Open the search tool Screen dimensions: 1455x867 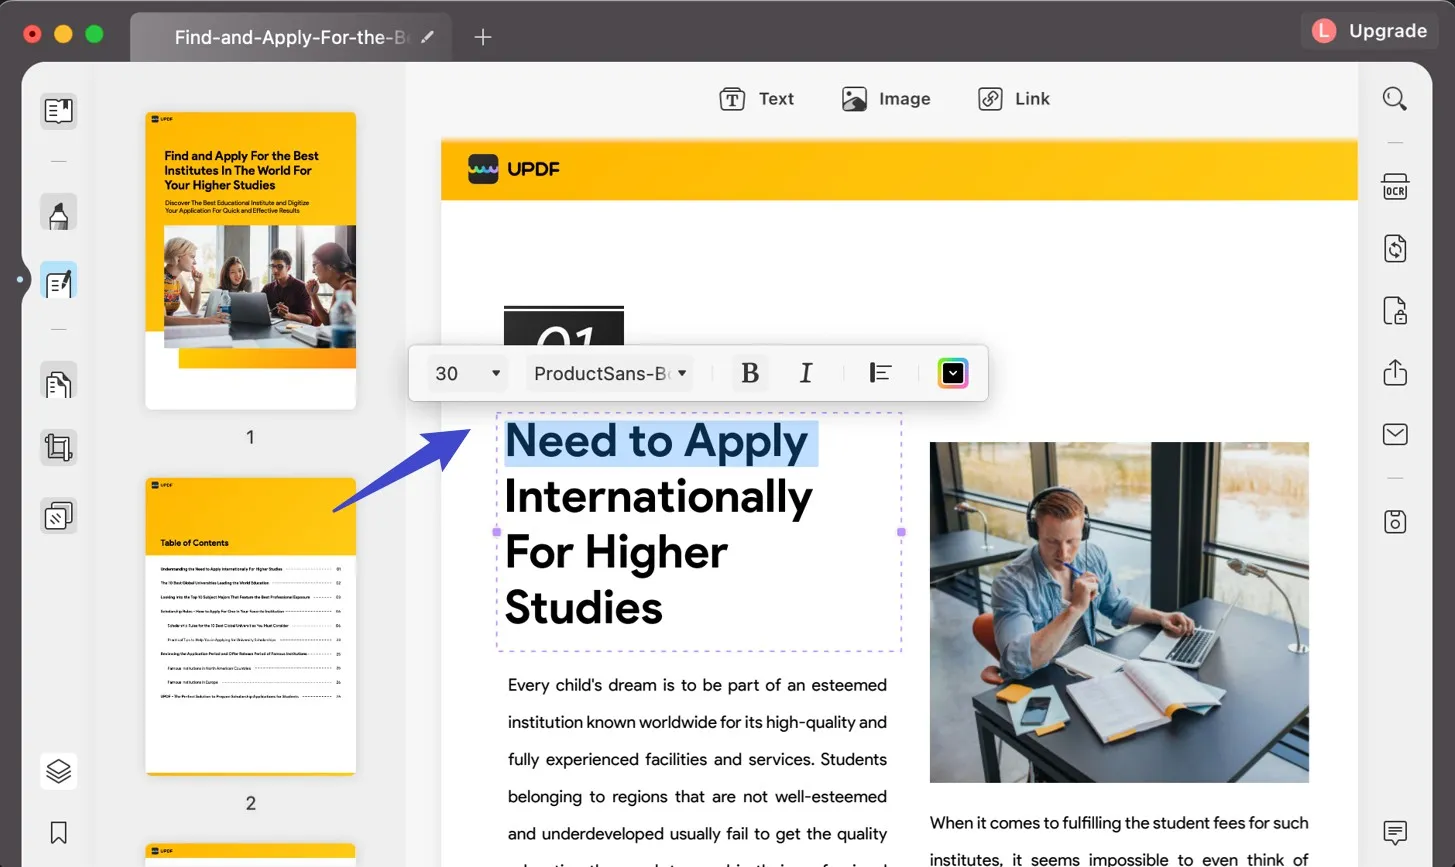[1394, 98]
